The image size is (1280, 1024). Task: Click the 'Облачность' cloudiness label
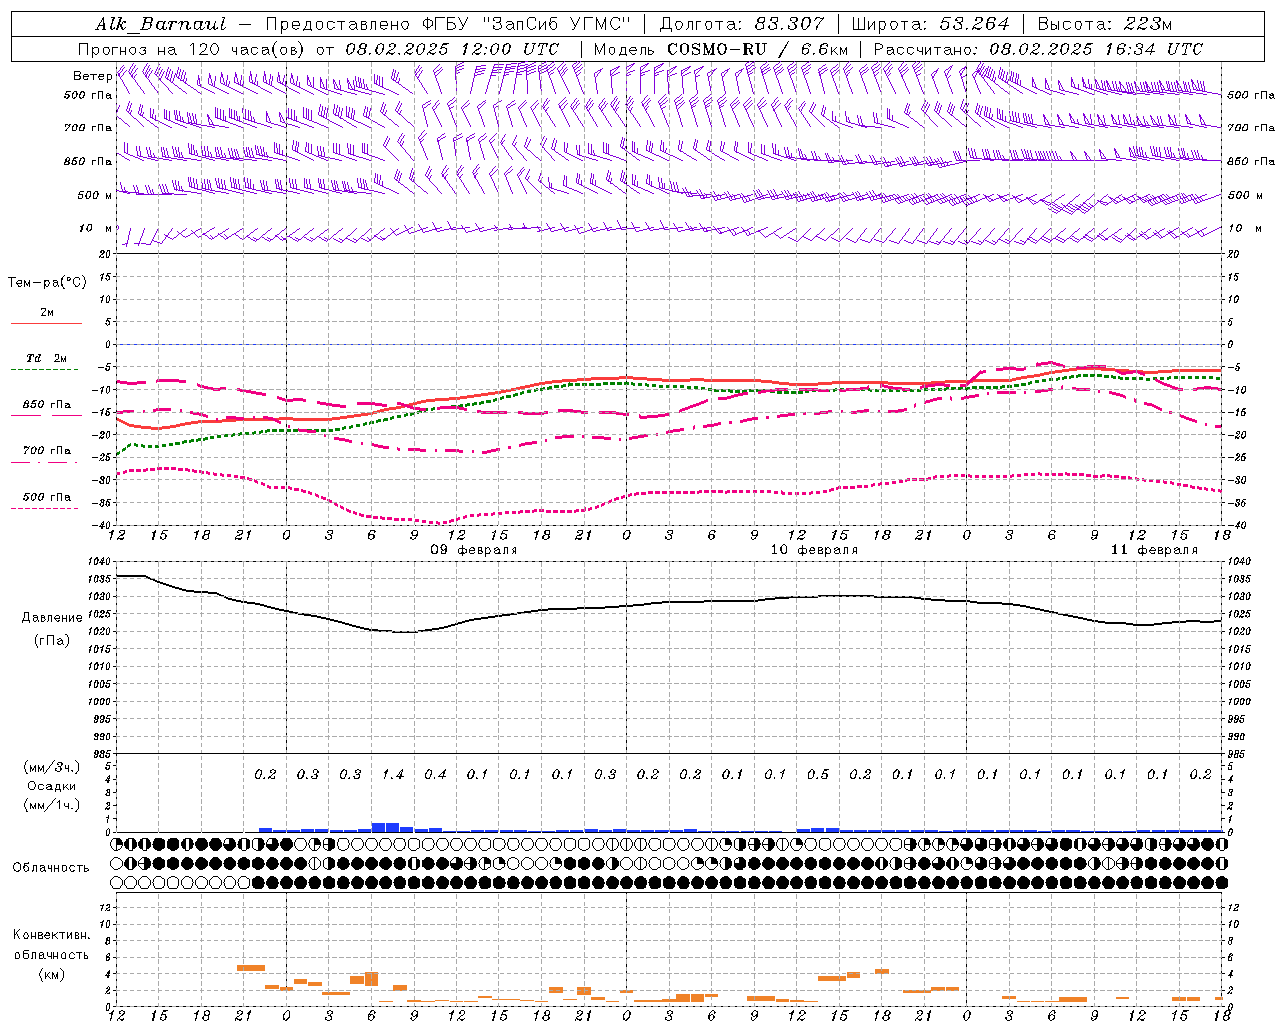51,867
